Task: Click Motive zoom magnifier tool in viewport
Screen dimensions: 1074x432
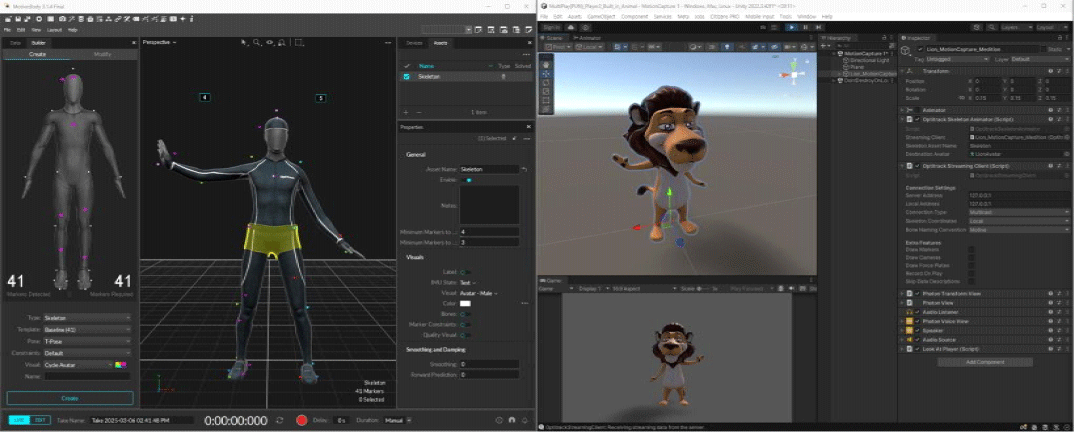Action: point(256,42)
